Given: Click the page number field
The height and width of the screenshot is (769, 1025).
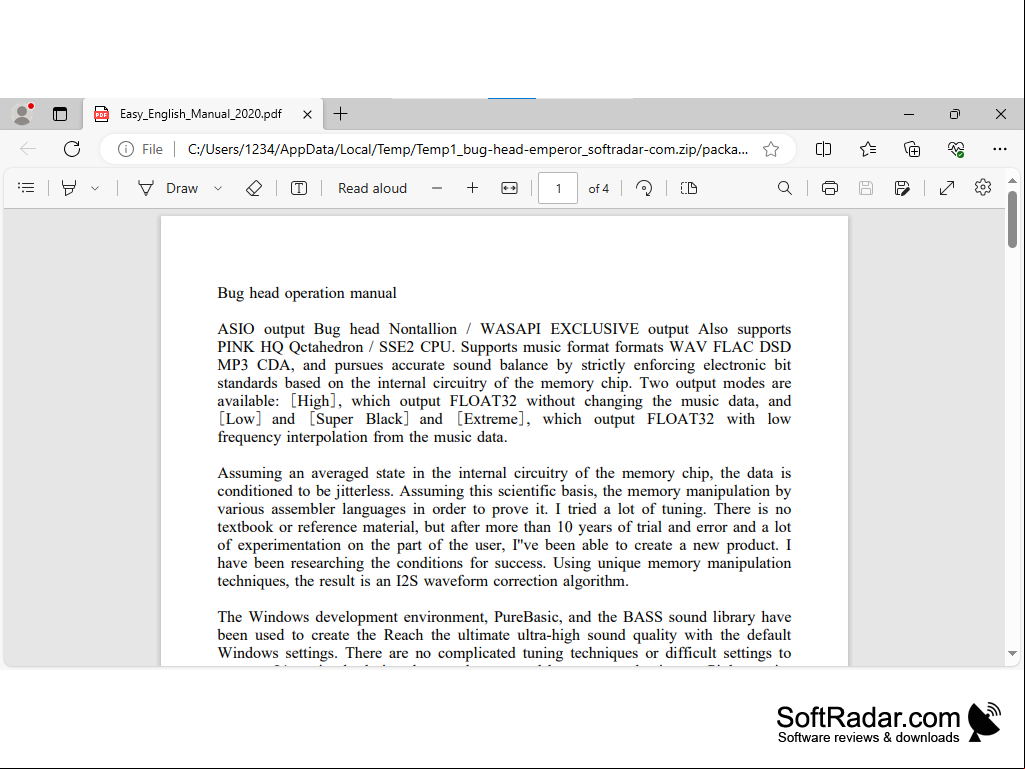Looking at the screenshot, I should click(558, 188).
